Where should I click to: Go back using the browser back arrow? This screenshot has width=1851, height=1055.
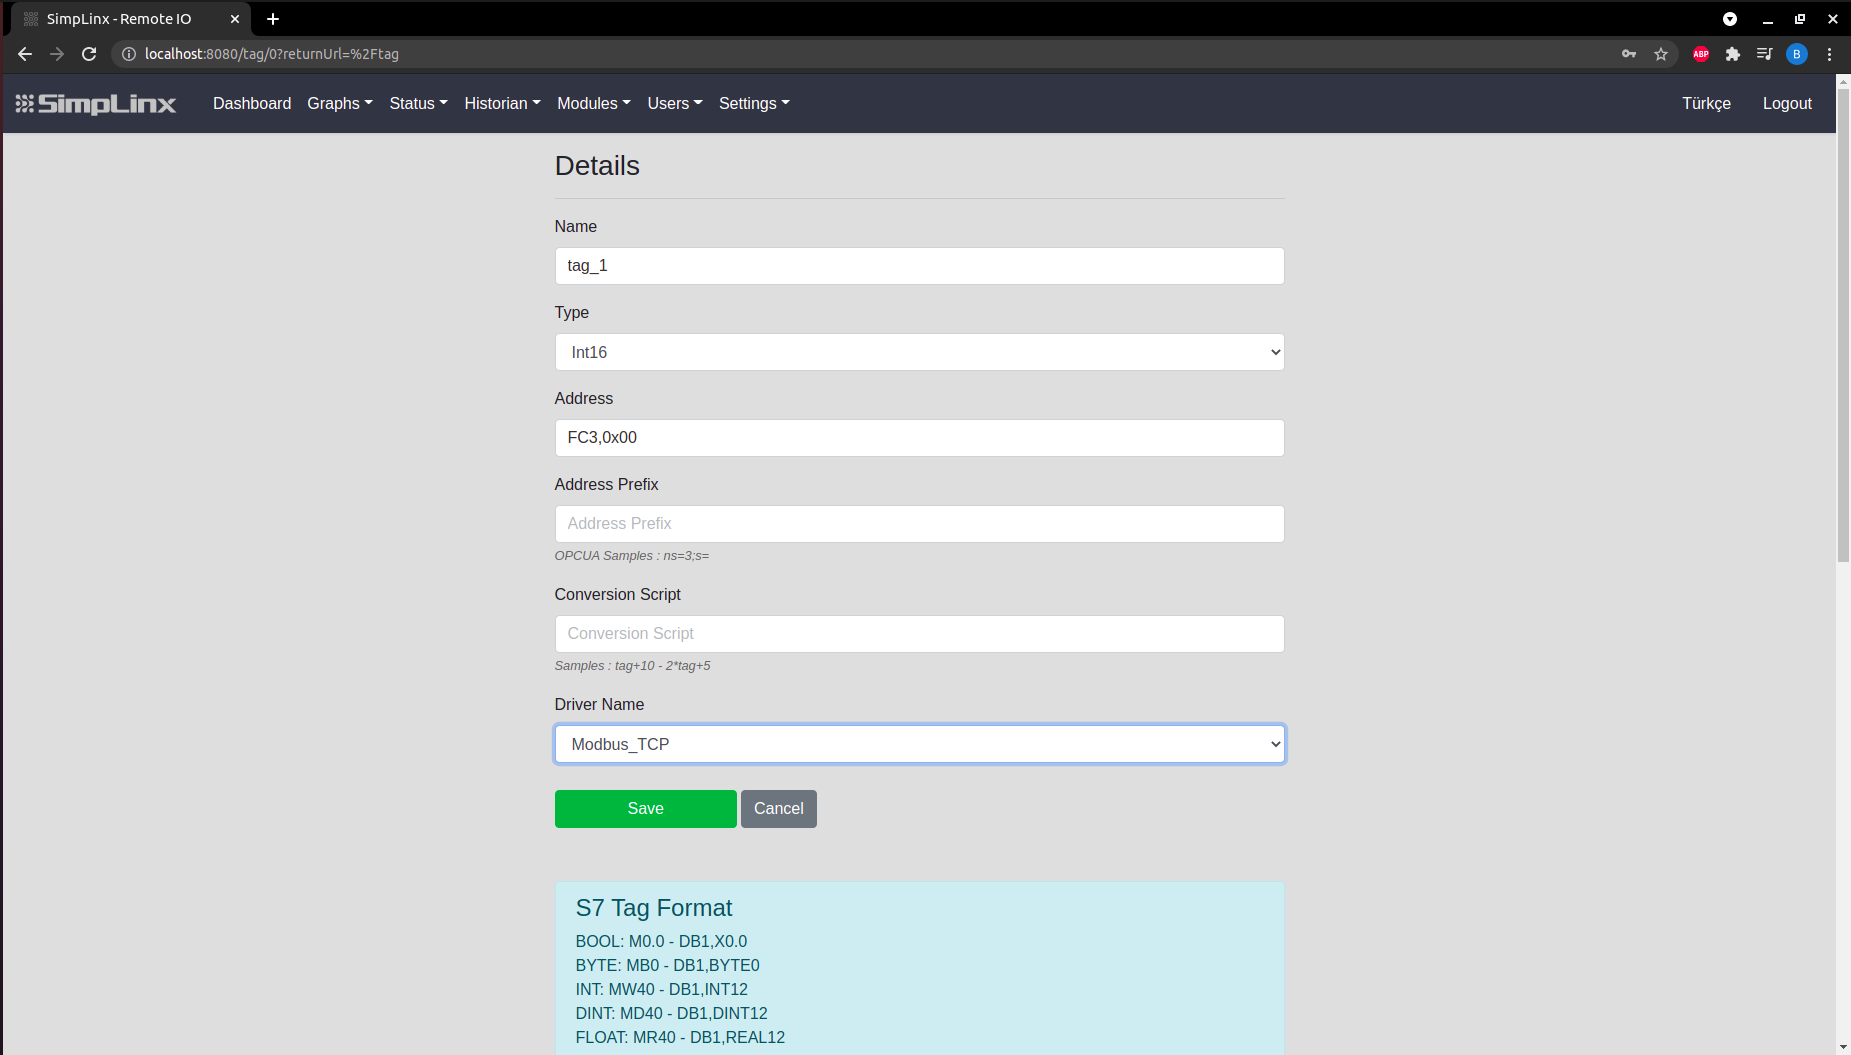[25, 54]
